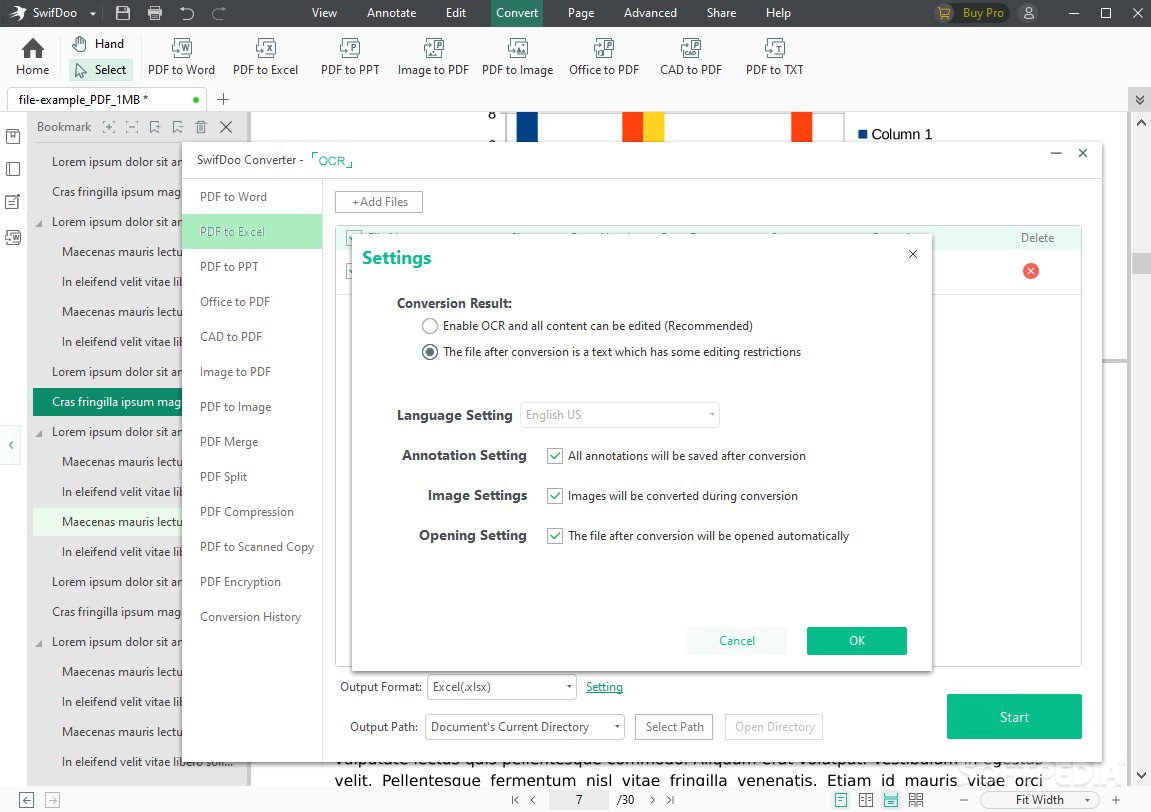Open the Annotate menu
Viewport: 1151px width, 812px height.
pos(391,13)
